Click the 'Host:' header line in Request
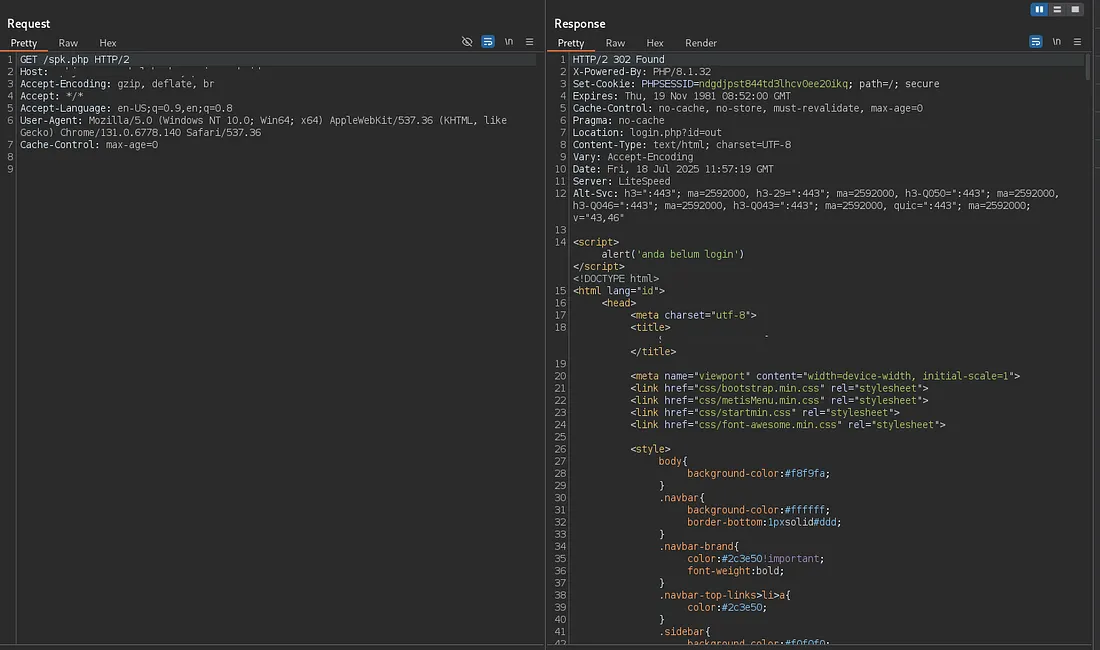Image resolution: width=1100 pixels, height=650 pixels. coord(34,72)
